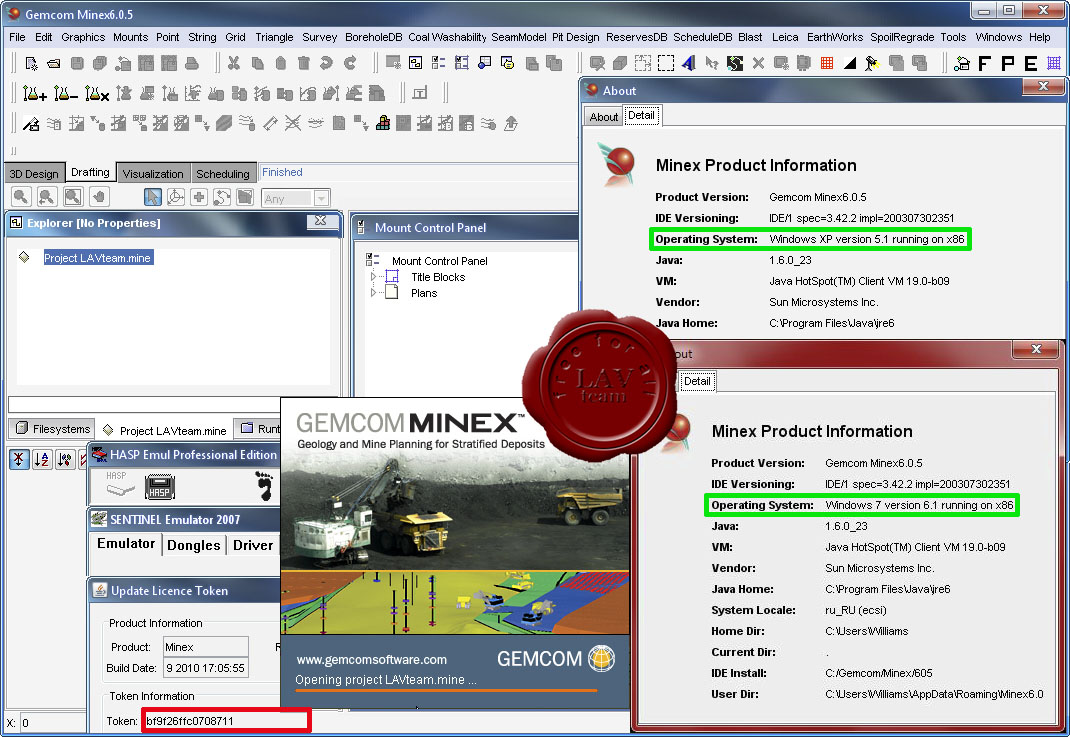The image size is (1070, 737).
Task: Click Build Date field value
Action: point(205,668)
